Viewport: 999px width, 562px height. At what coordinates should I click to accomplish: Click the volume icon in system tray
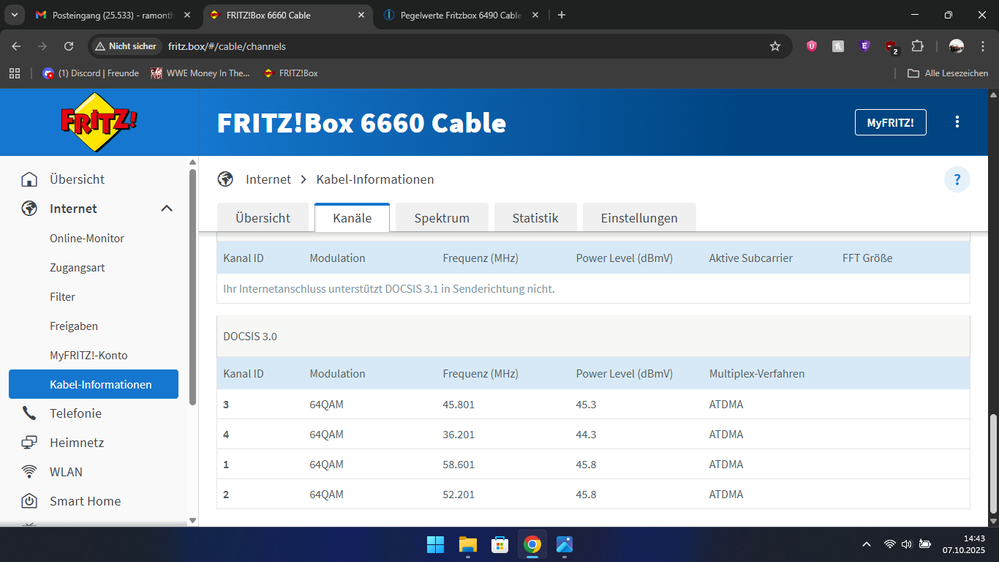(907, 544)
